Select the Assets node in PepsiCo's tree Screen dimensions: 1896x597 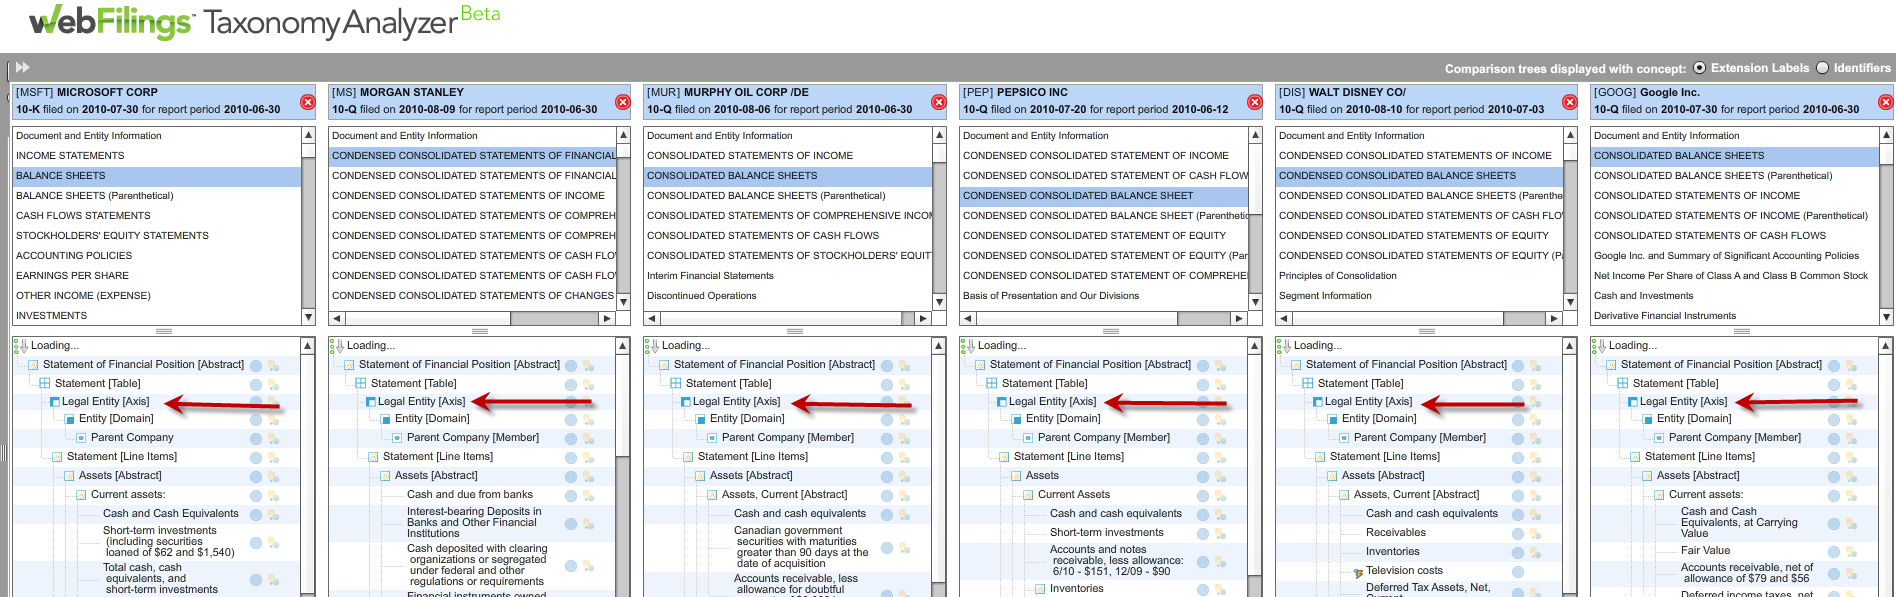click(1042, 476)
